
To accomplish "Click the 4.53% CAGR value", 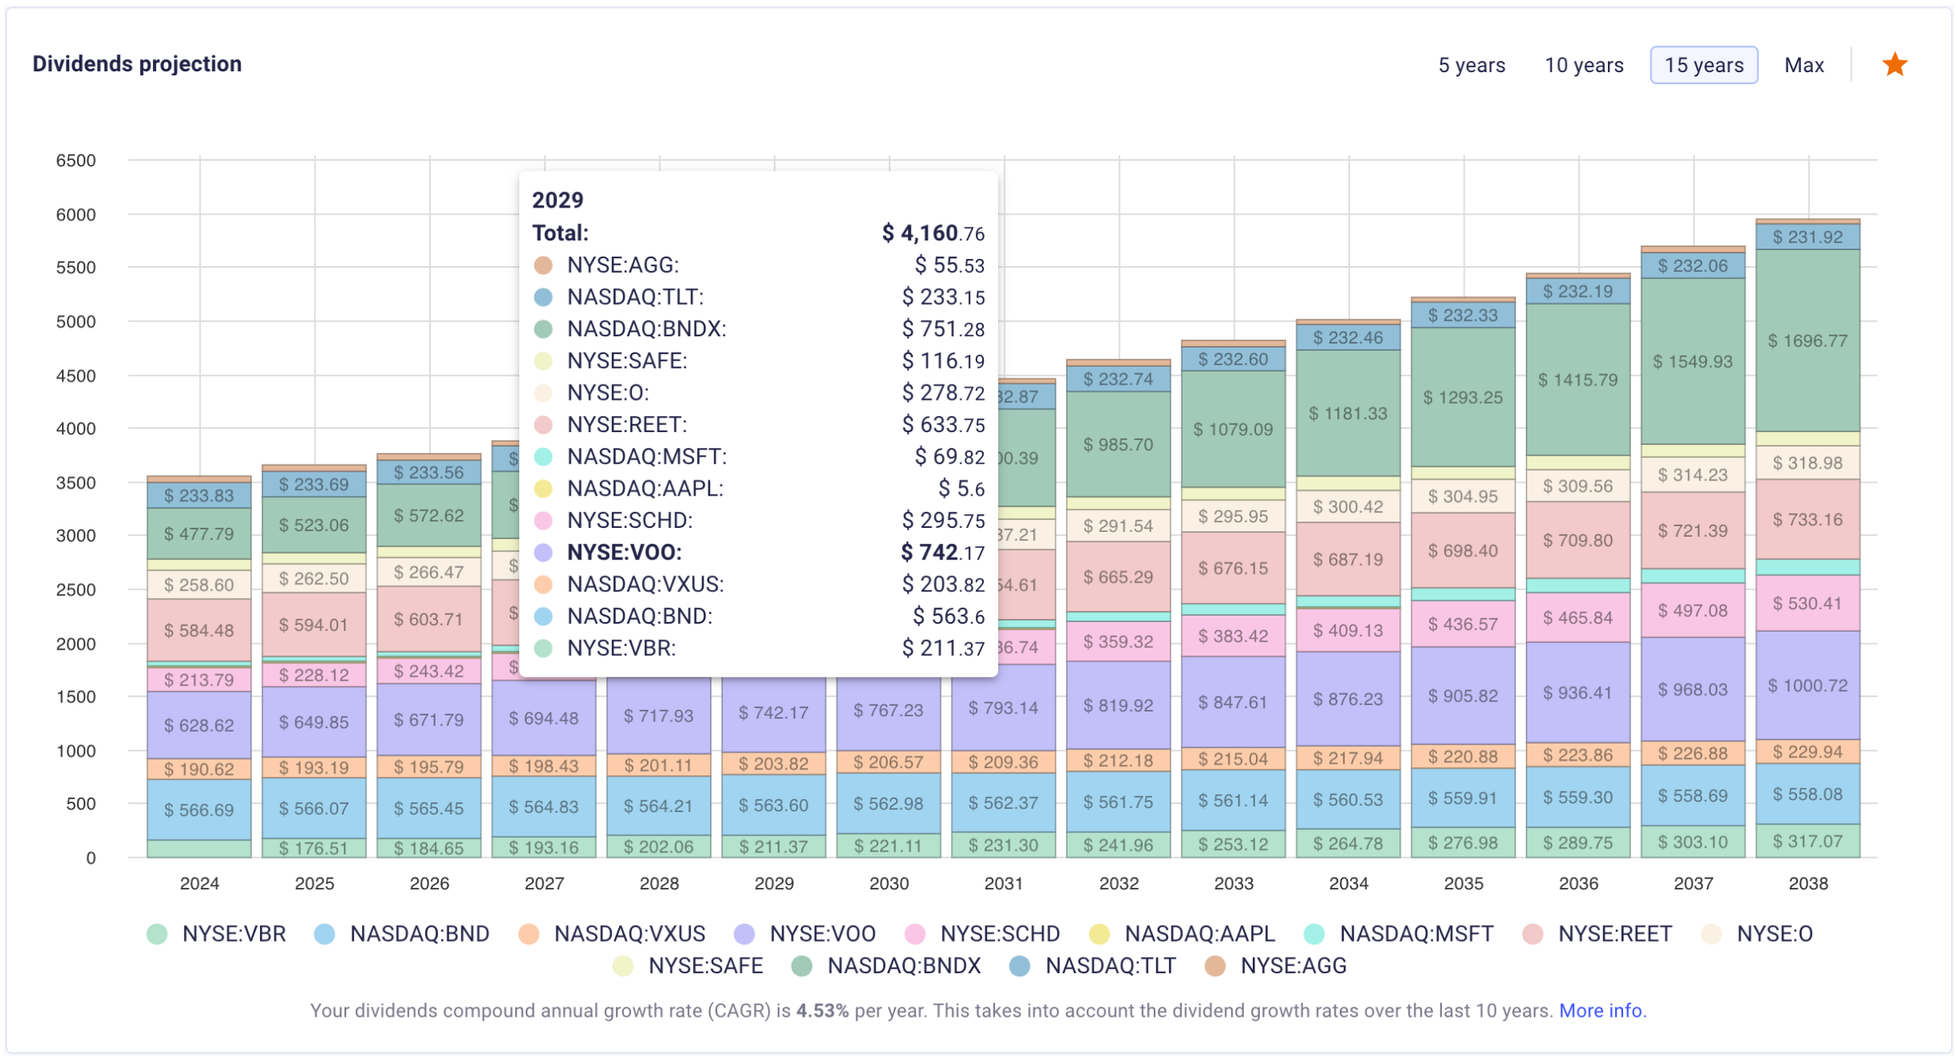I will click(822, 1010).
